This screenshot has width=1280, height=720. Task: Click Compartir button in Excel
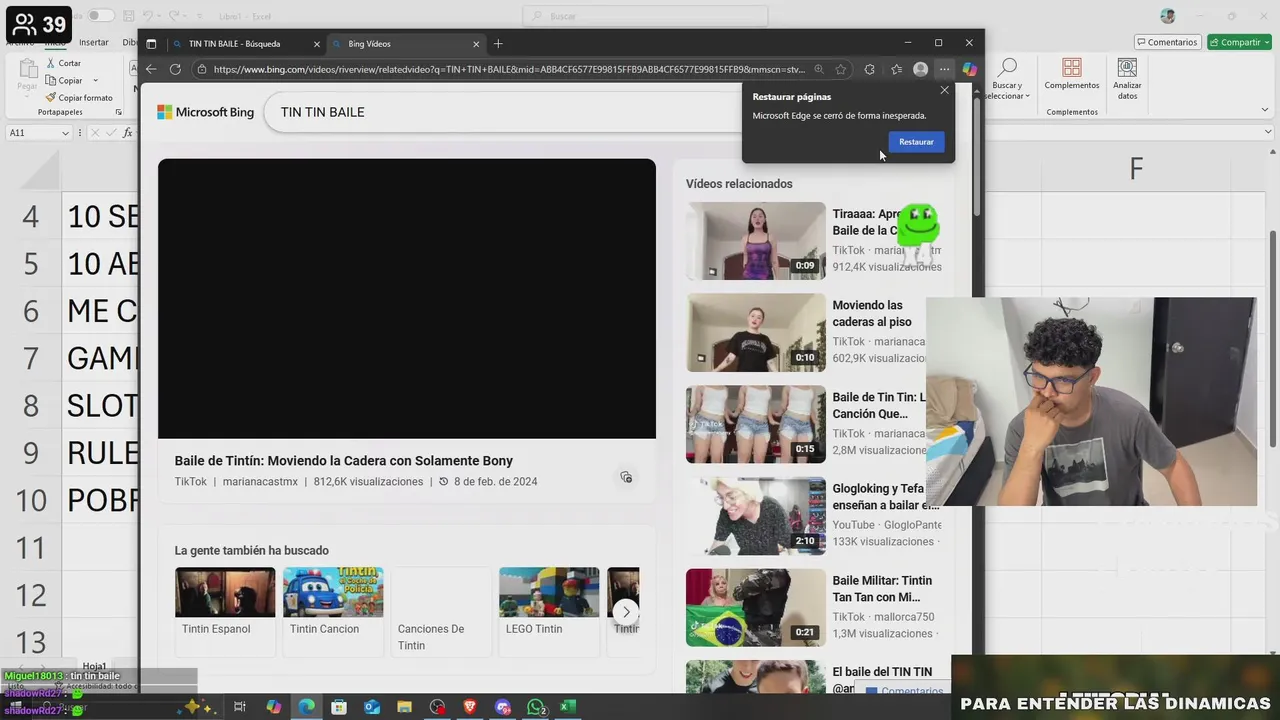point(1239,42)
